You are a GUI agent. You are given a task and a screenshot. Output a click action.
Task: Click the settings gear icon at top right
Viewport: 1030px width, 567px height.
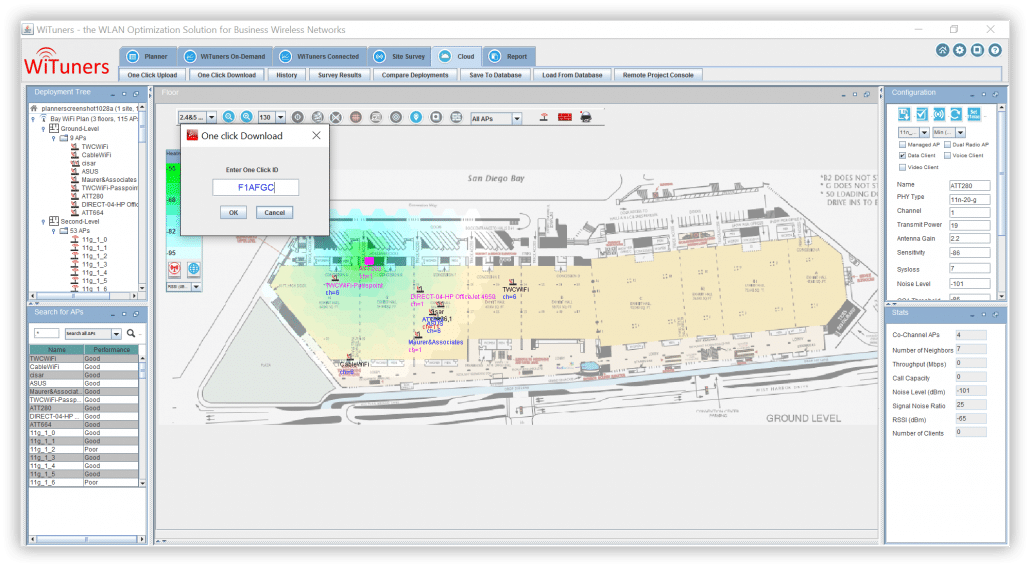tap(960, 50)
